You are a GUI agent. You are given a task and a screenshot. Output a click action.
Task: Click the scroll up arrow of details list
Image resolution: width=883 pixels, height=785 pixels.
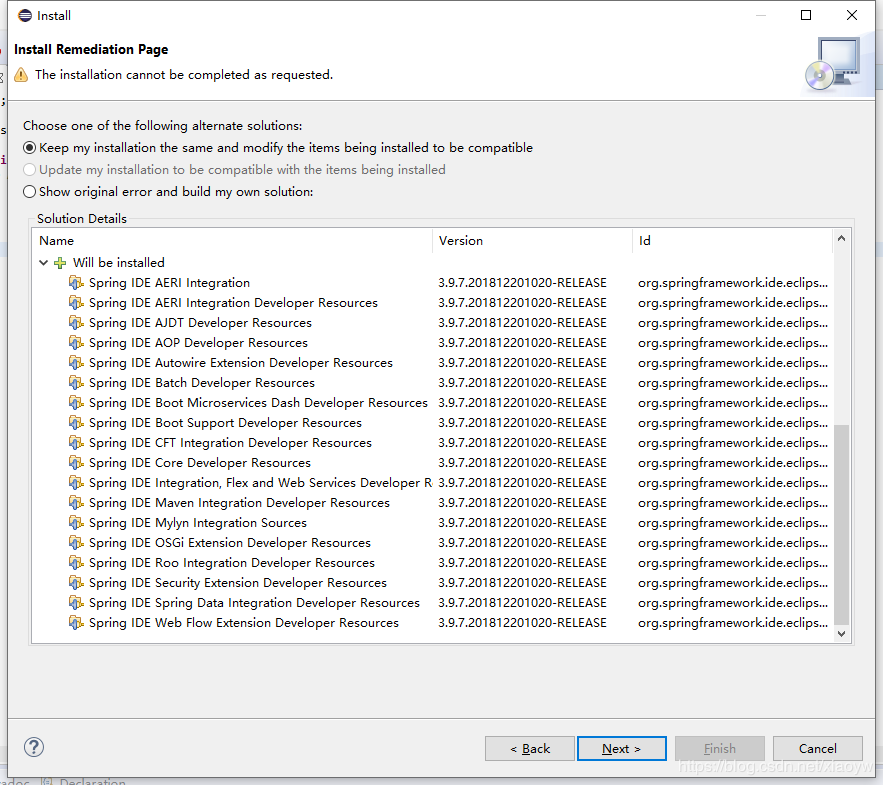[x=841, y=240]
